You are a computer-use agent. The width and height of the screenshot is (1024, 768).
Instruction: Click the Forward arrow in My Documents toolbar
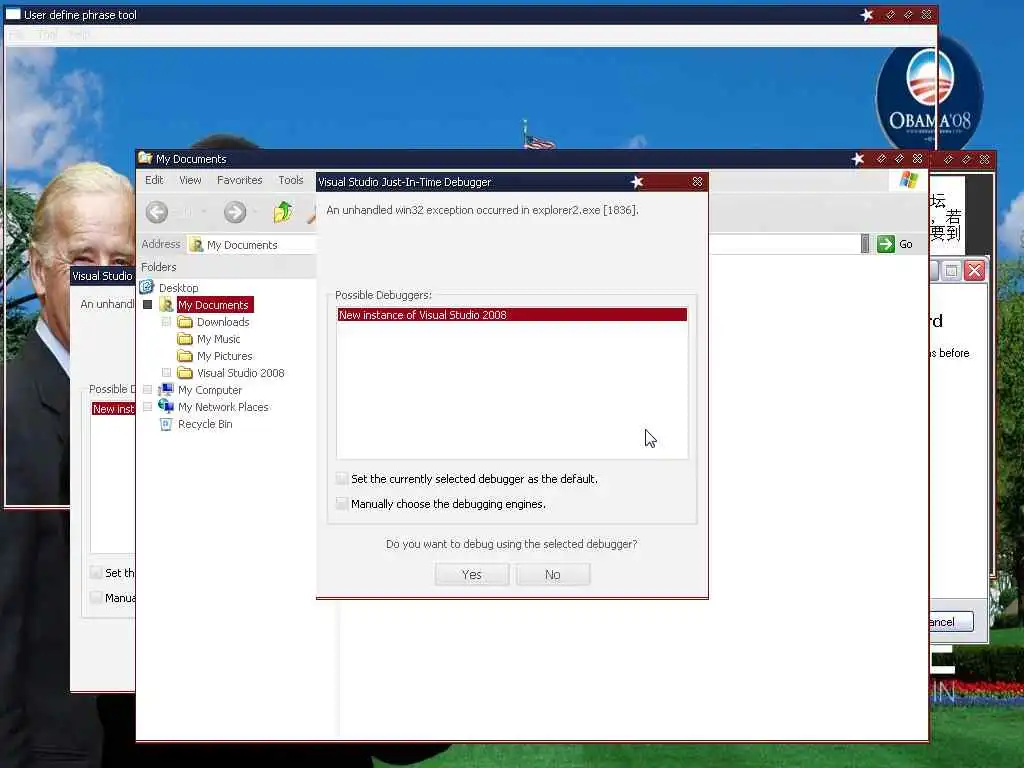tap(235, 212)
